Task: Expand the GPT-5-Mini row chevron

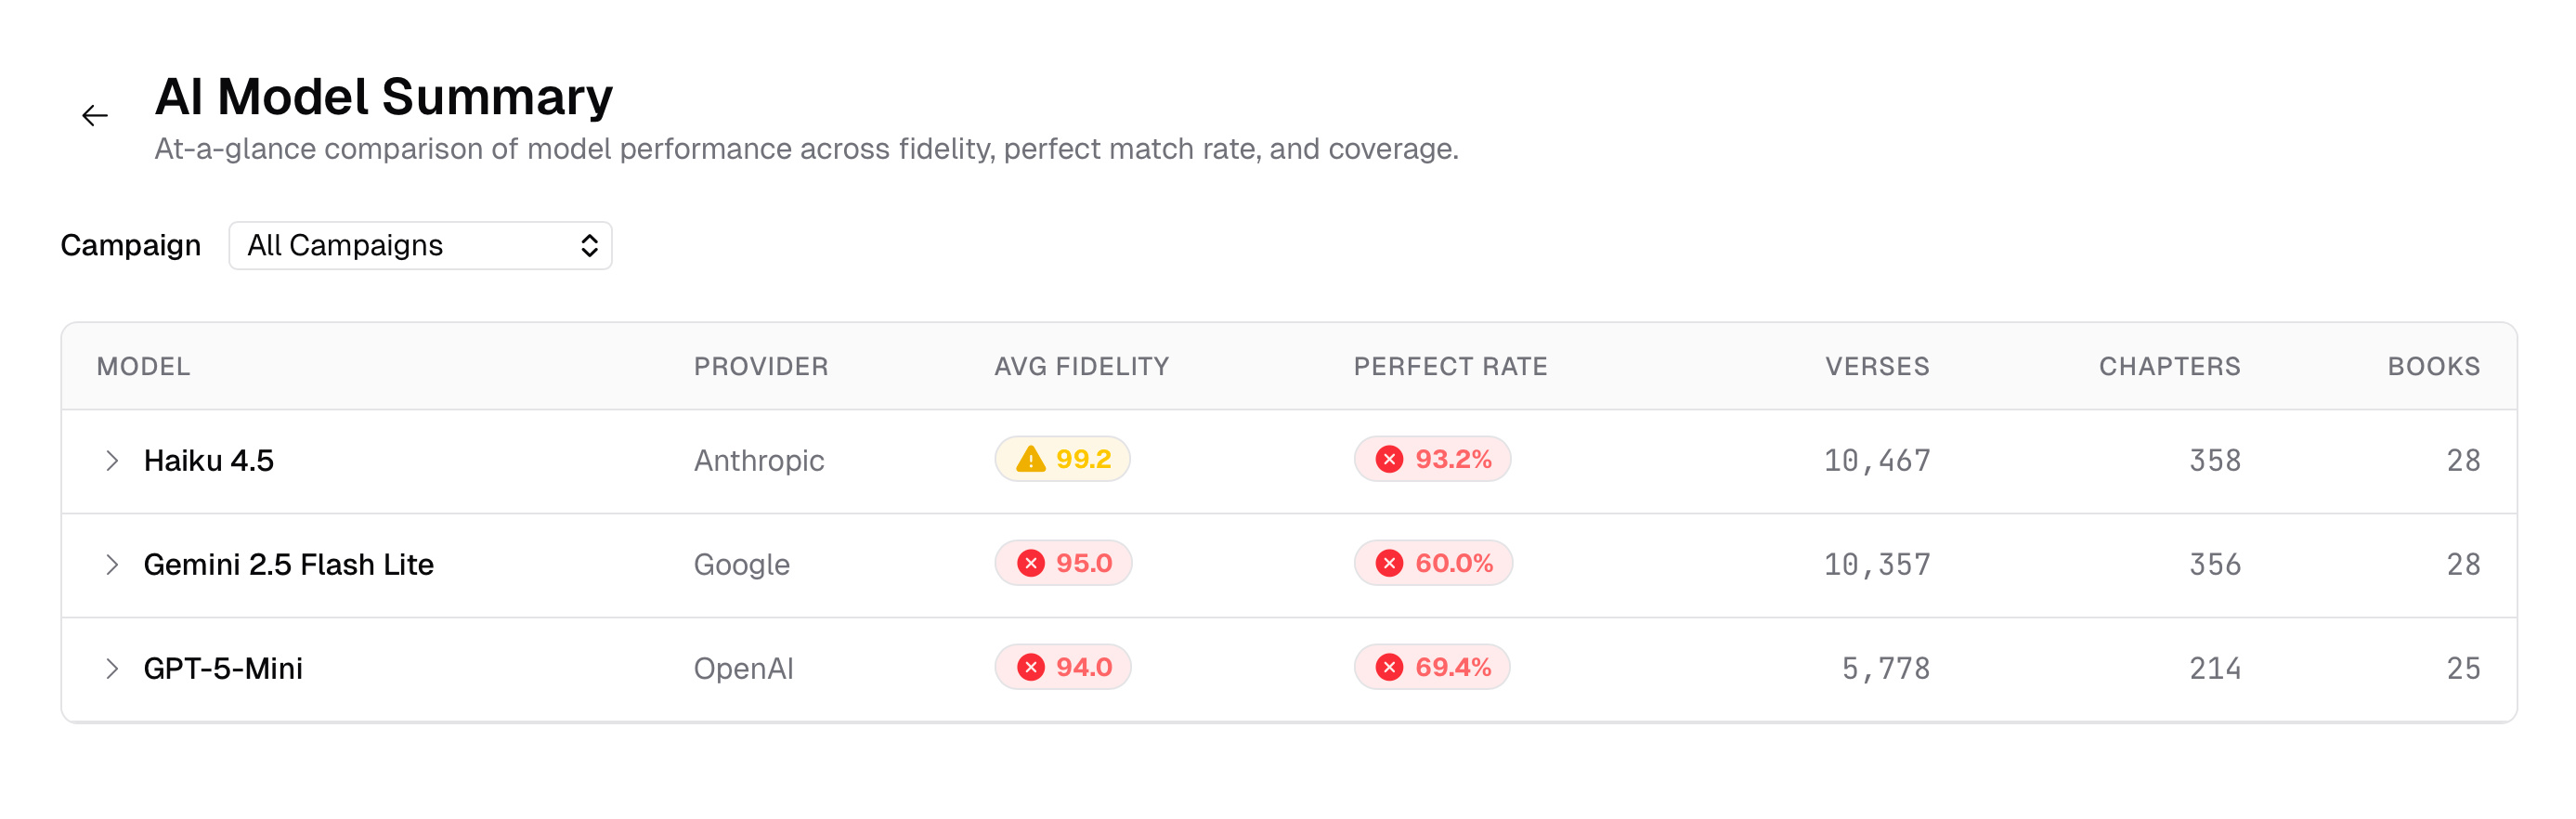Action: (x=112, y=668)
